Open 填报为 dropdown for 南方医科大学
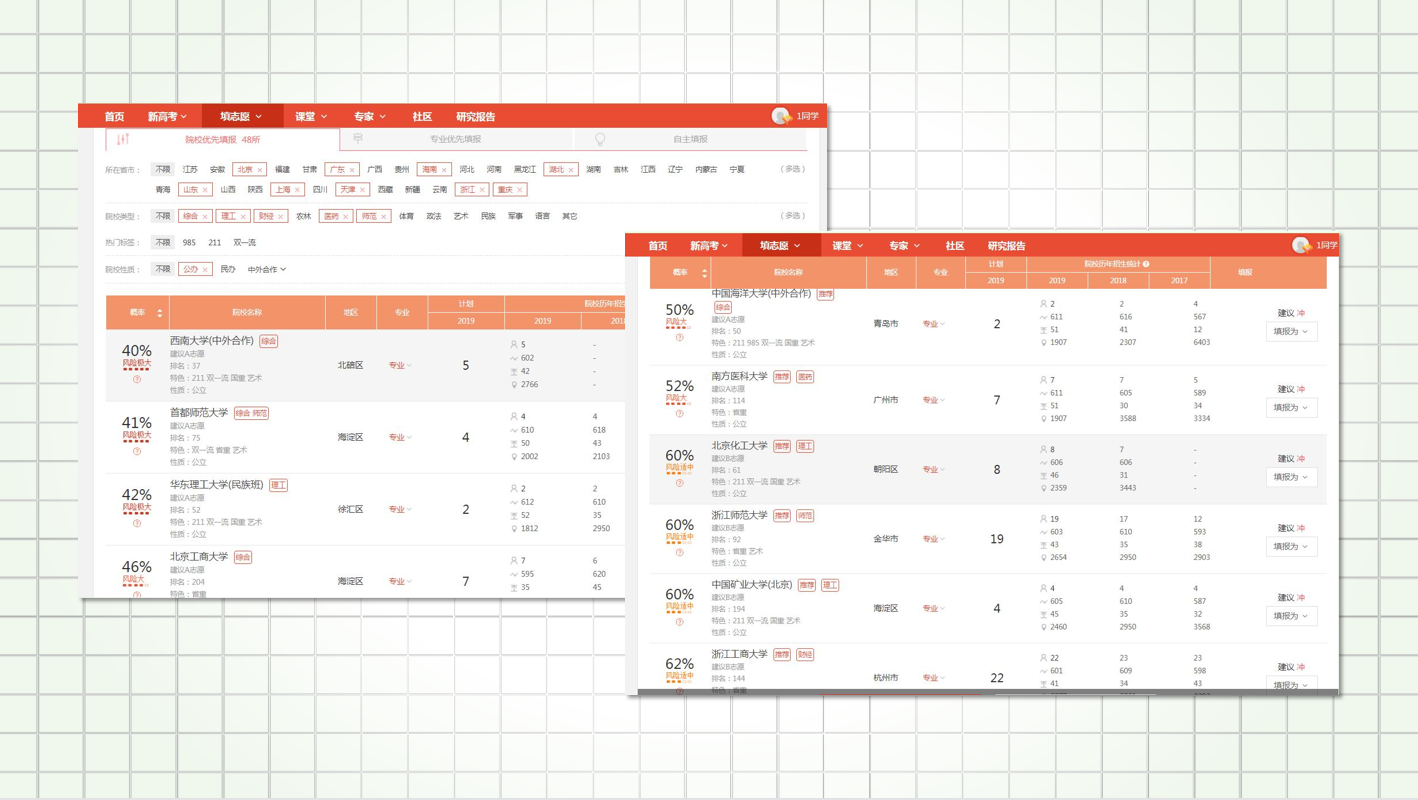 (1290, 408)
